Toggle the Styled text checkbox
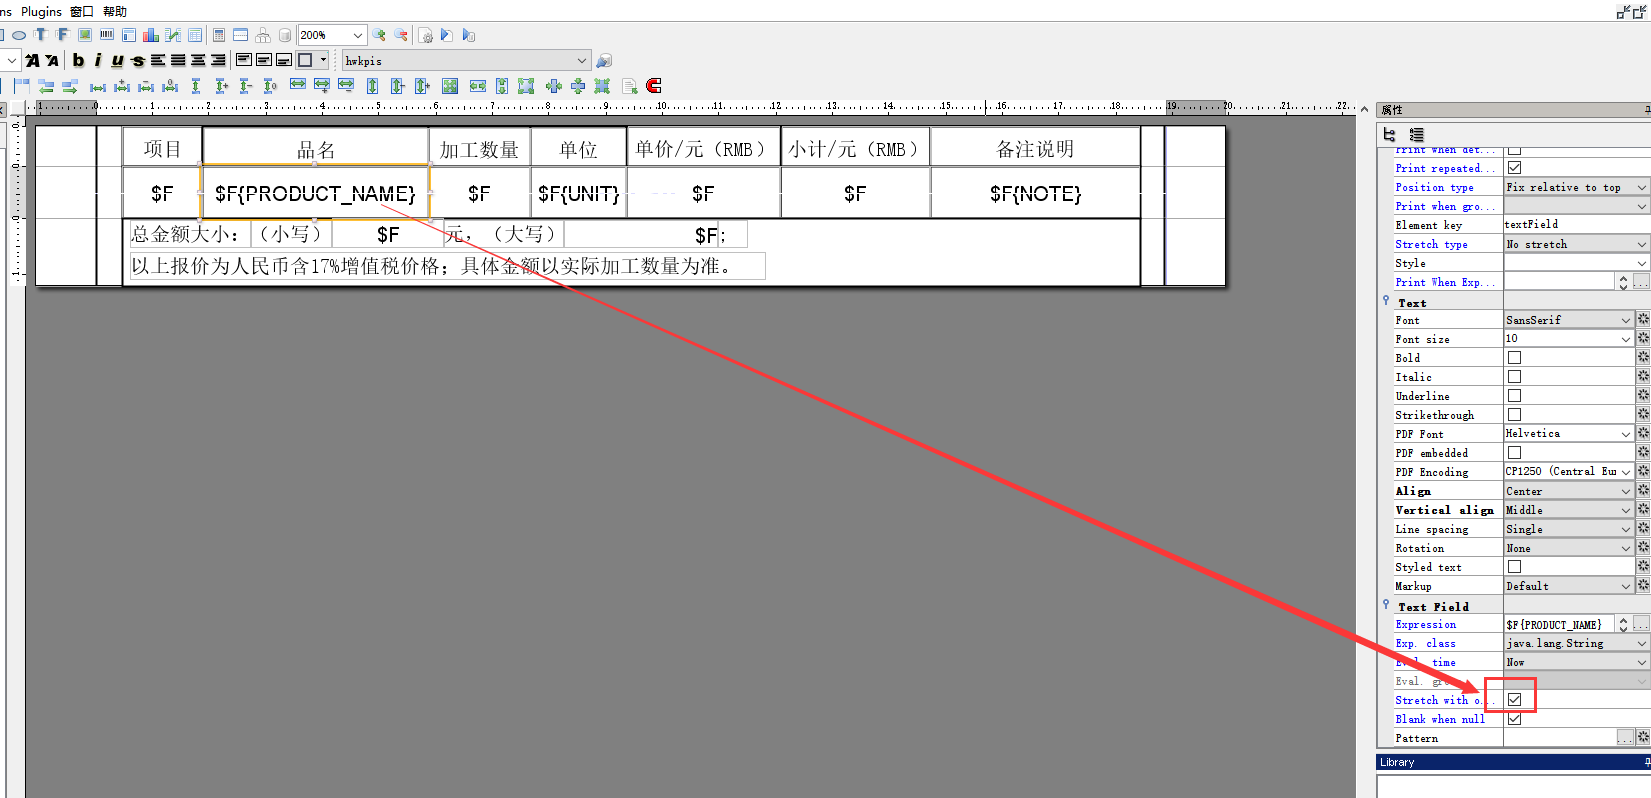Image resolution: width=1651 pixels, height=798 pixels. (1514, 566)
